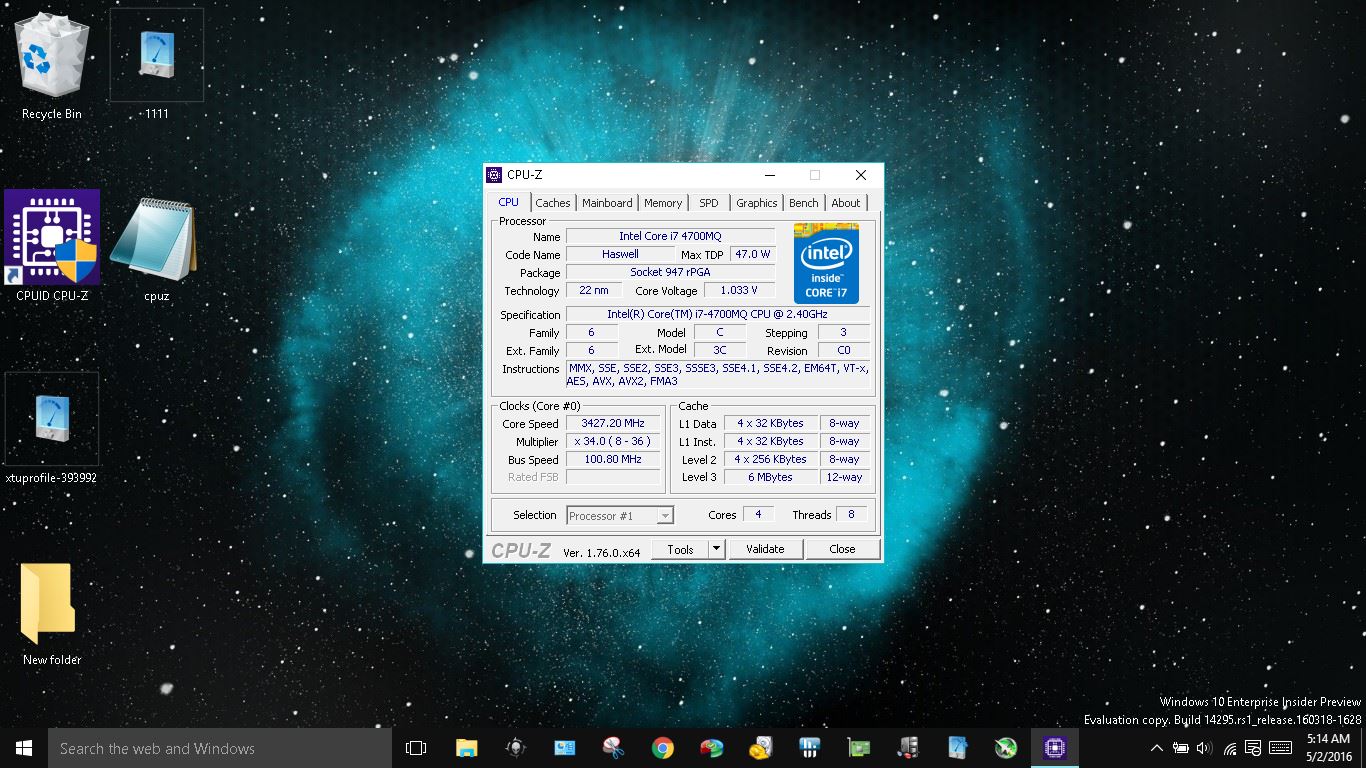
Task: Click the battery power tray icon
Action: pyautogui.click(x=1181, y=748)
